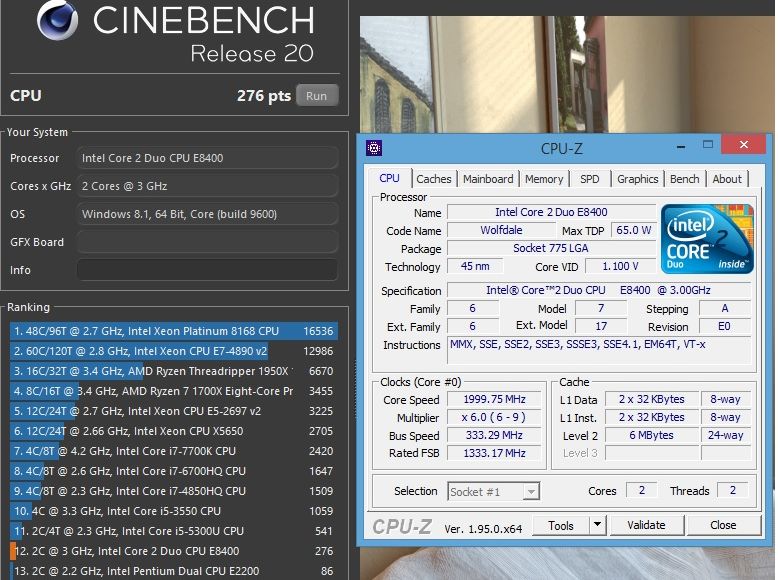
Task: Open the Mainboard tab
Action: coord(488,179)
